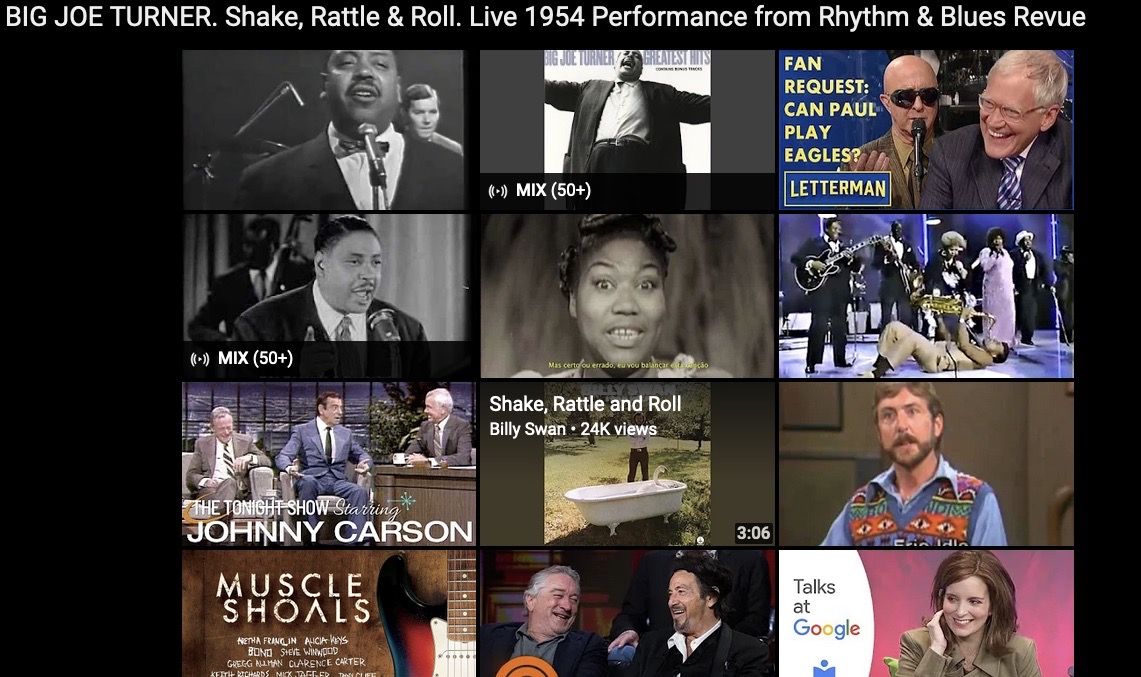Screen dimensions: 1141x677
Task: Click the Google logo text on Talks thumbnail
Action: (x=827, y=628)
